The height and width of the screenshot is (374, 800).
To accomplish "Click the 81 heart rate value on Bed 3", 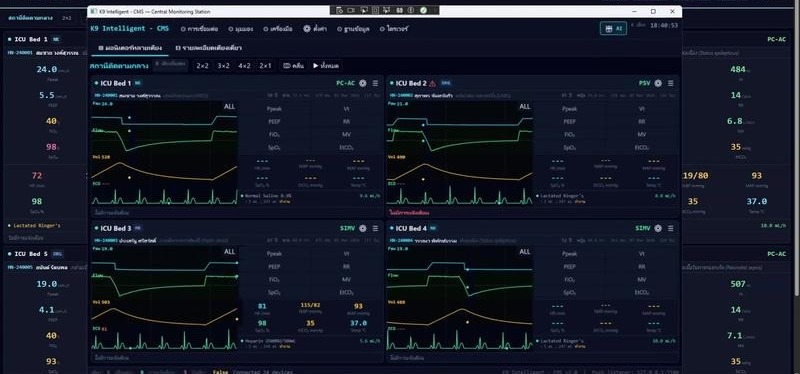I will pos(262,306).
